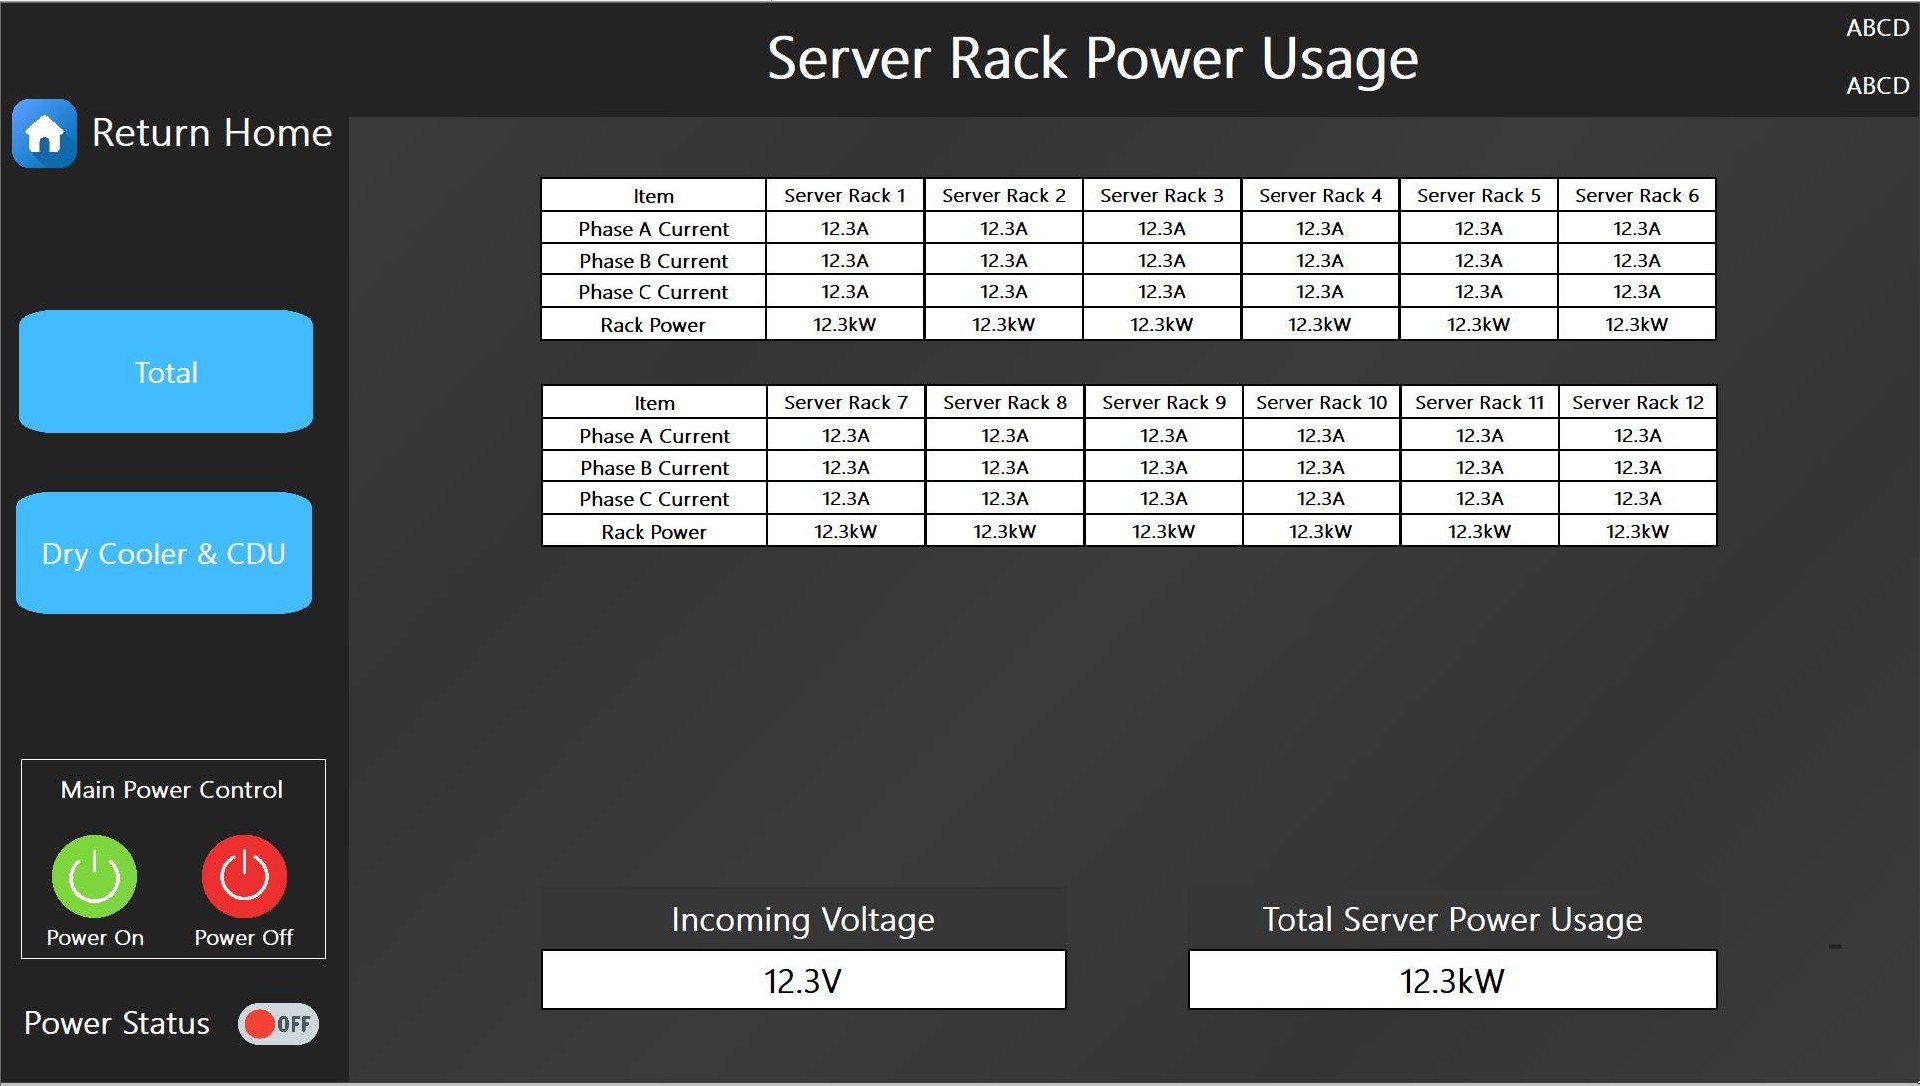This screenshot has width=1920, height=1086.
Task: Select the Incoming Voltage value field
Action: pyautogui.click(x=803, y=980)
